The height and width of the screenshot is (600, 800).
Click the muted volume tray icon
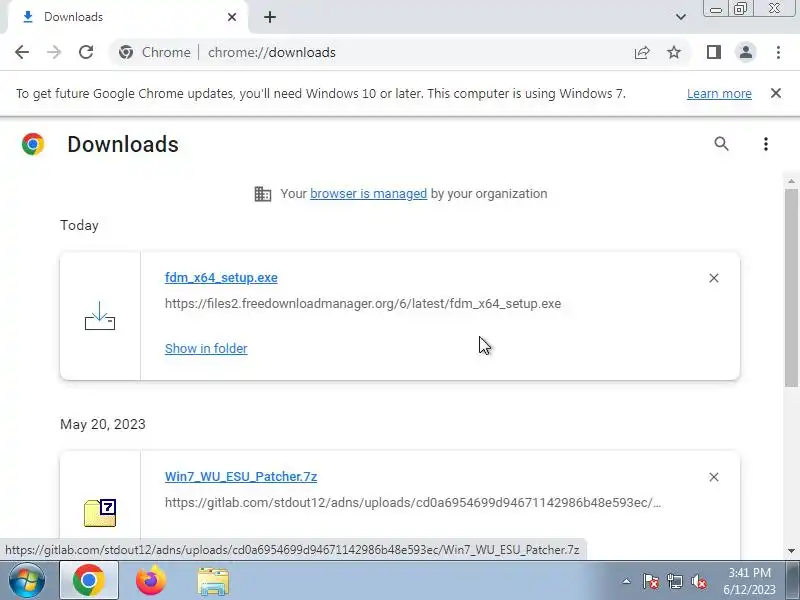pos(699,581)
